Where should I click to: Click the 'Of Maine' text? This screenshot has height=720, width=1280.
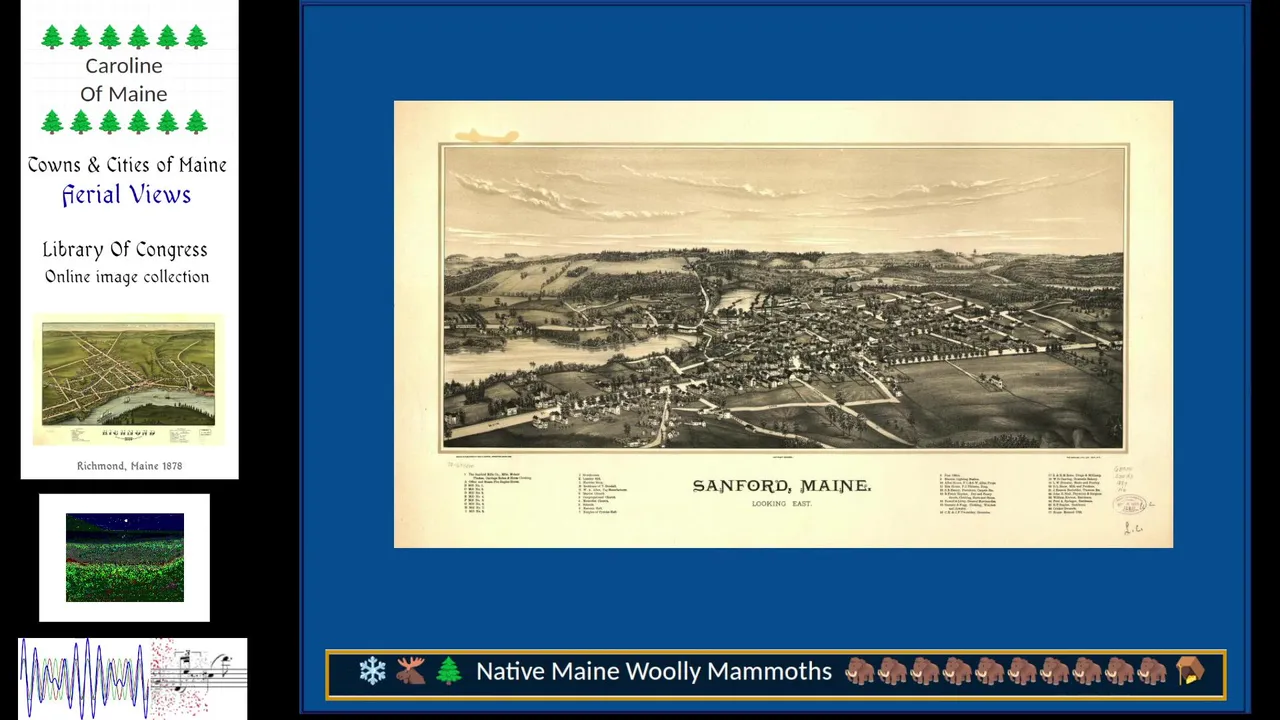(124, 94)
